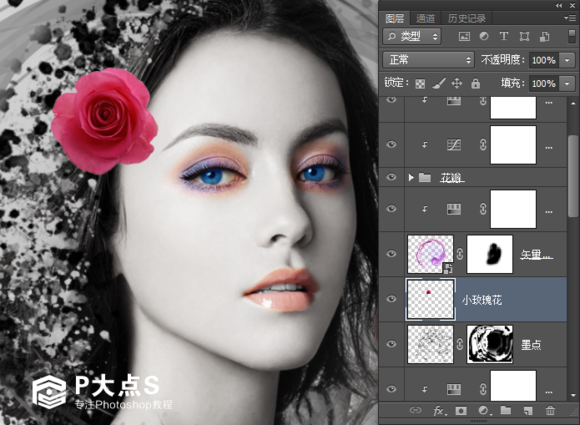Viewport: 580px width, 425px height.
Task: Filter layers by pixel image type
Action: (464, 36)
